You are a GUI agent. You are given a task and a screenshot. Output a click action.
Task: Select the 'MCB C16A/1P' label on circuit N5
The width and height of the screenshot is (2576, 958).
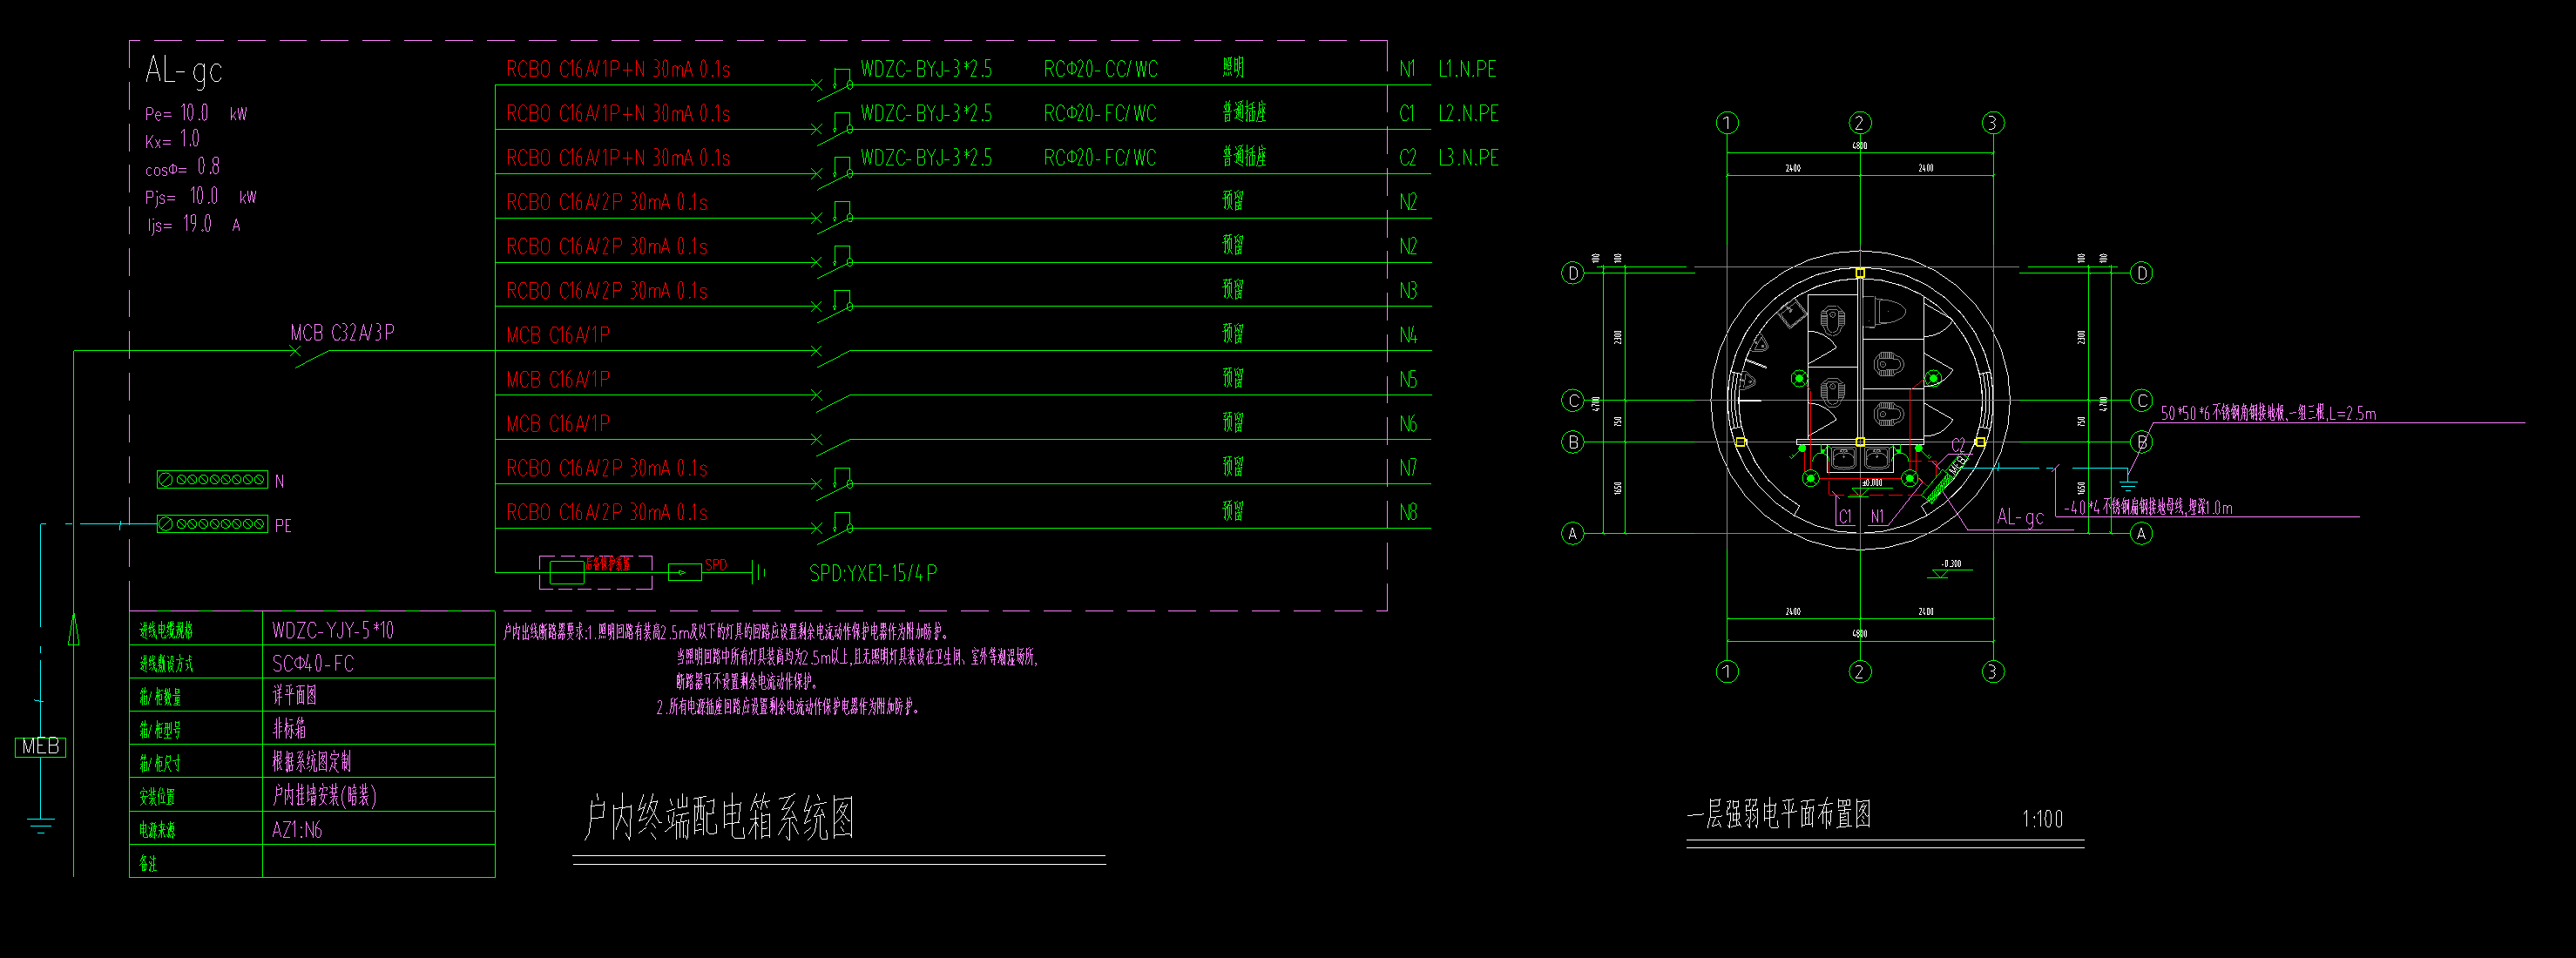pyautogui.click(x=558, y=379)
